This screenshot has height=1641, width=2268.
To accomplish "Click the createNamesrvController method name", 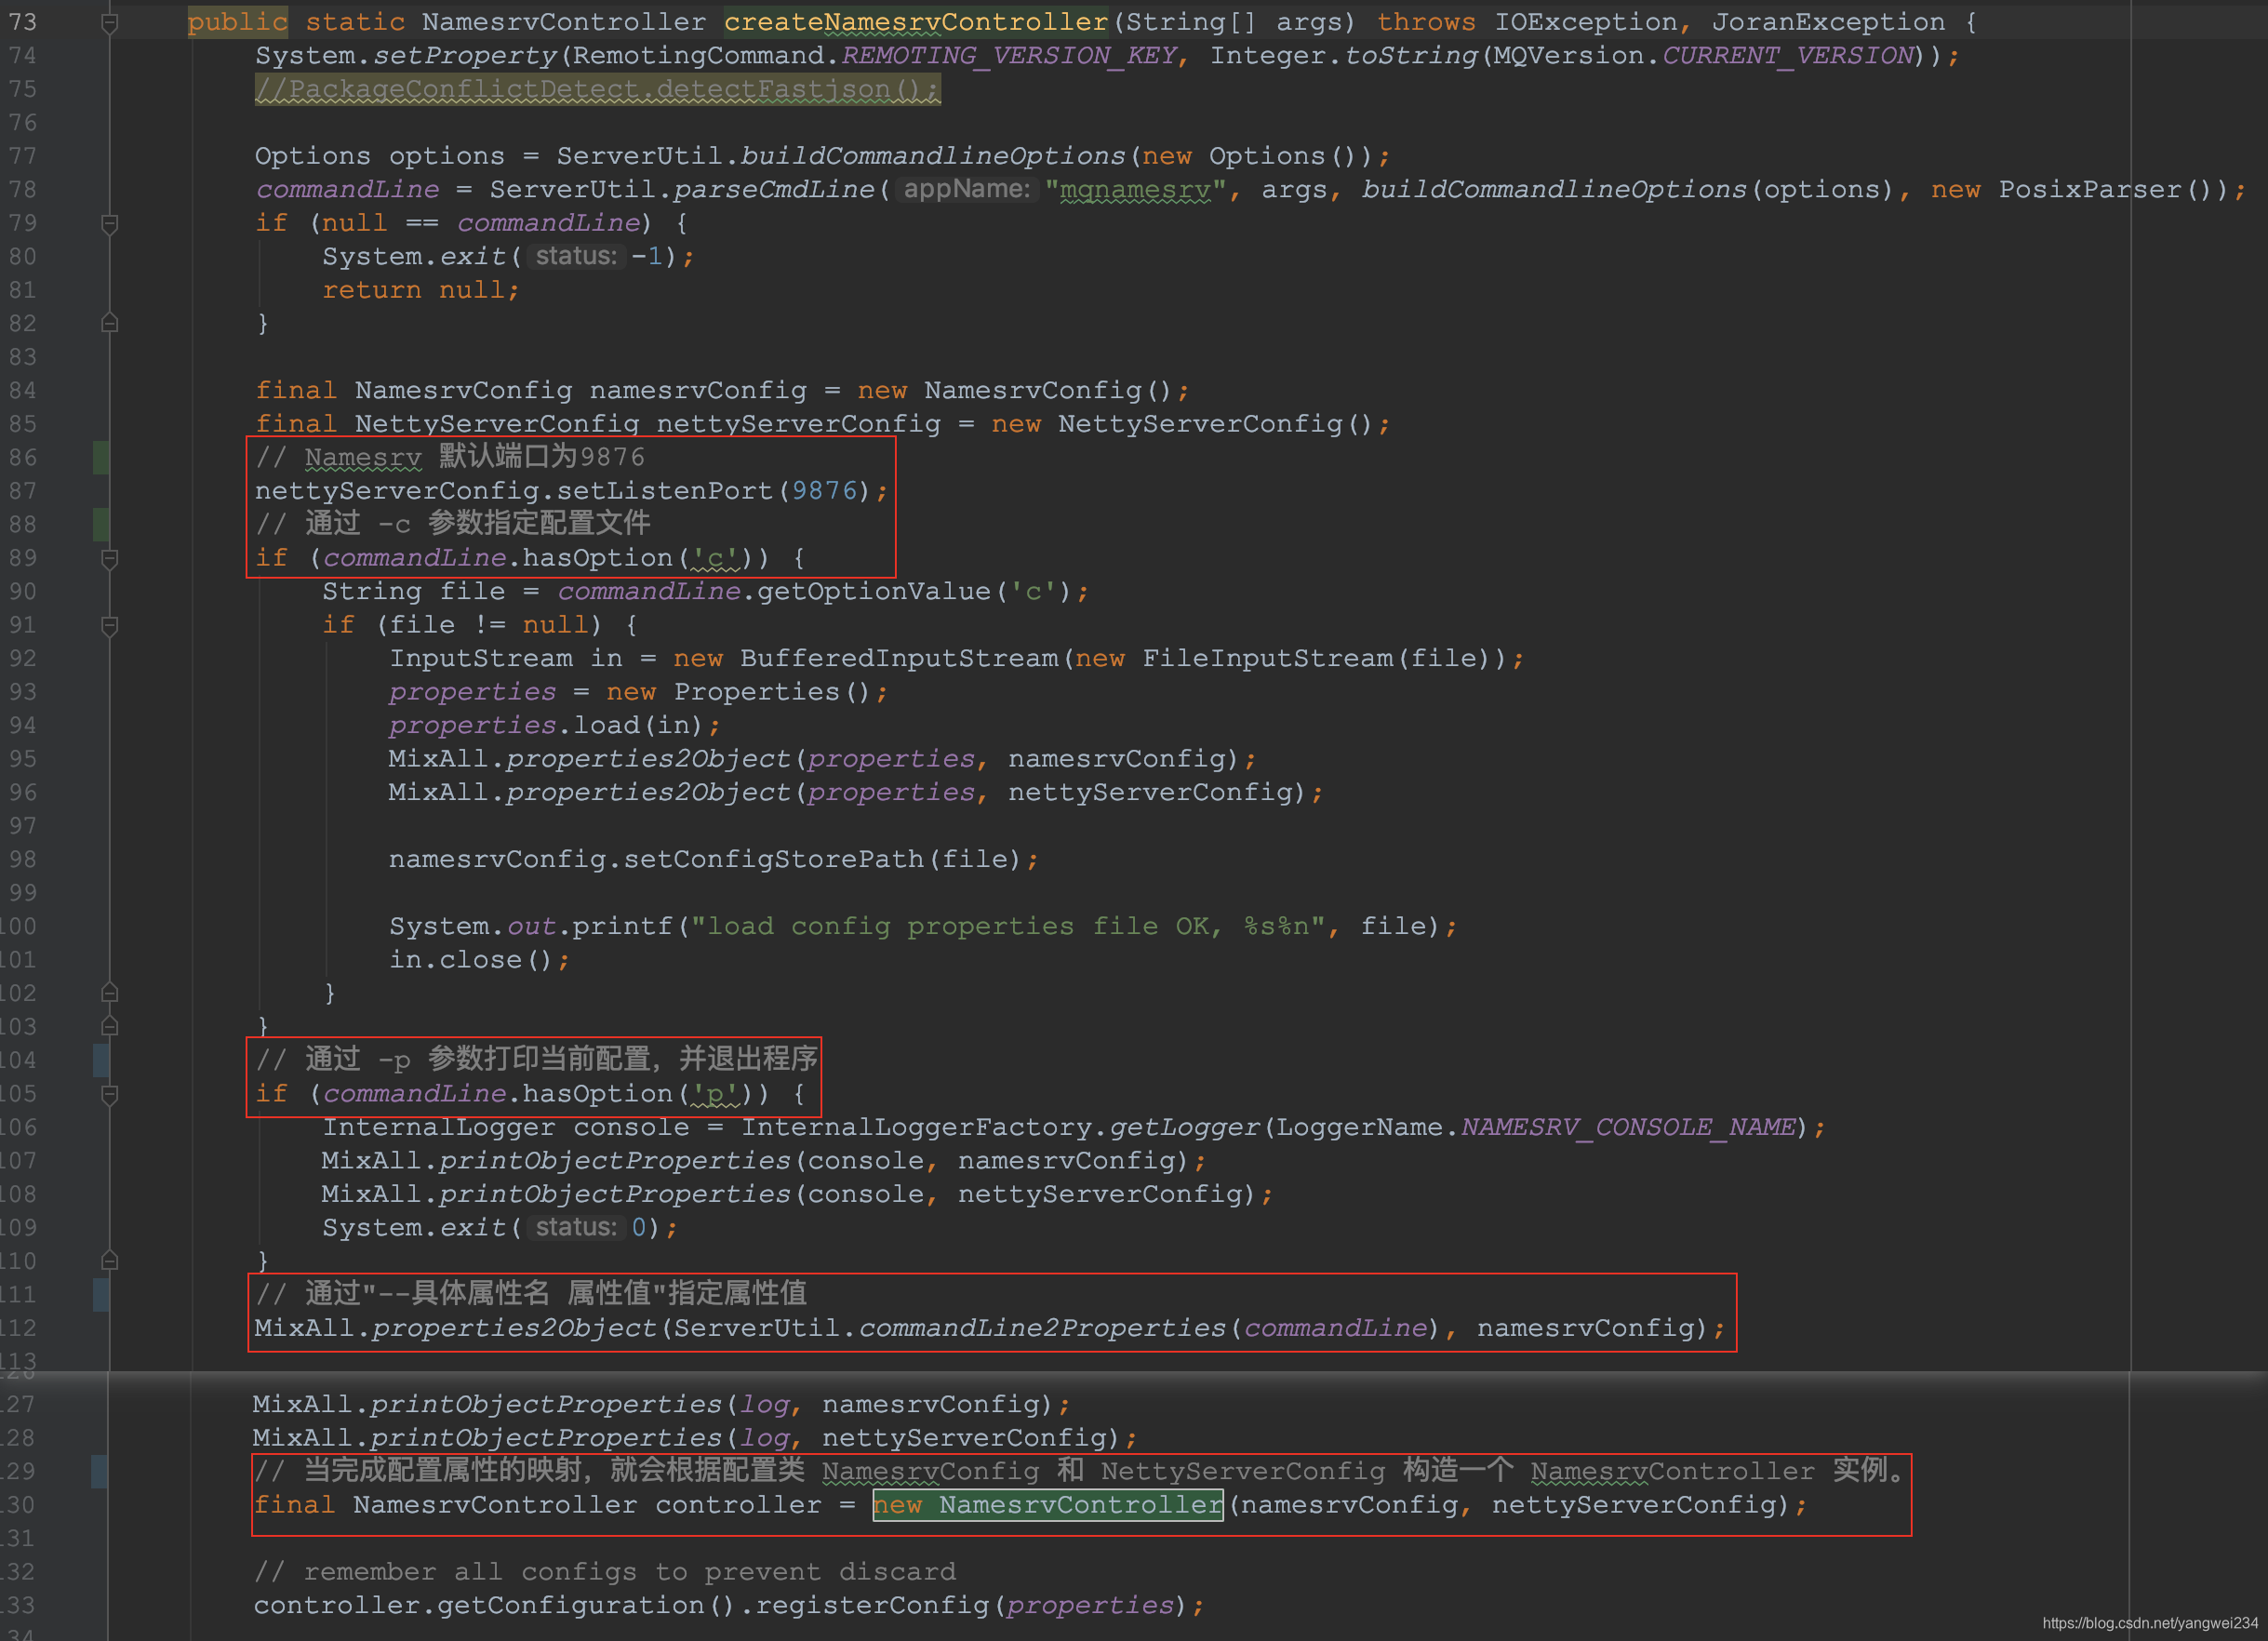I will pyautogui.click(x=915, y=22).
